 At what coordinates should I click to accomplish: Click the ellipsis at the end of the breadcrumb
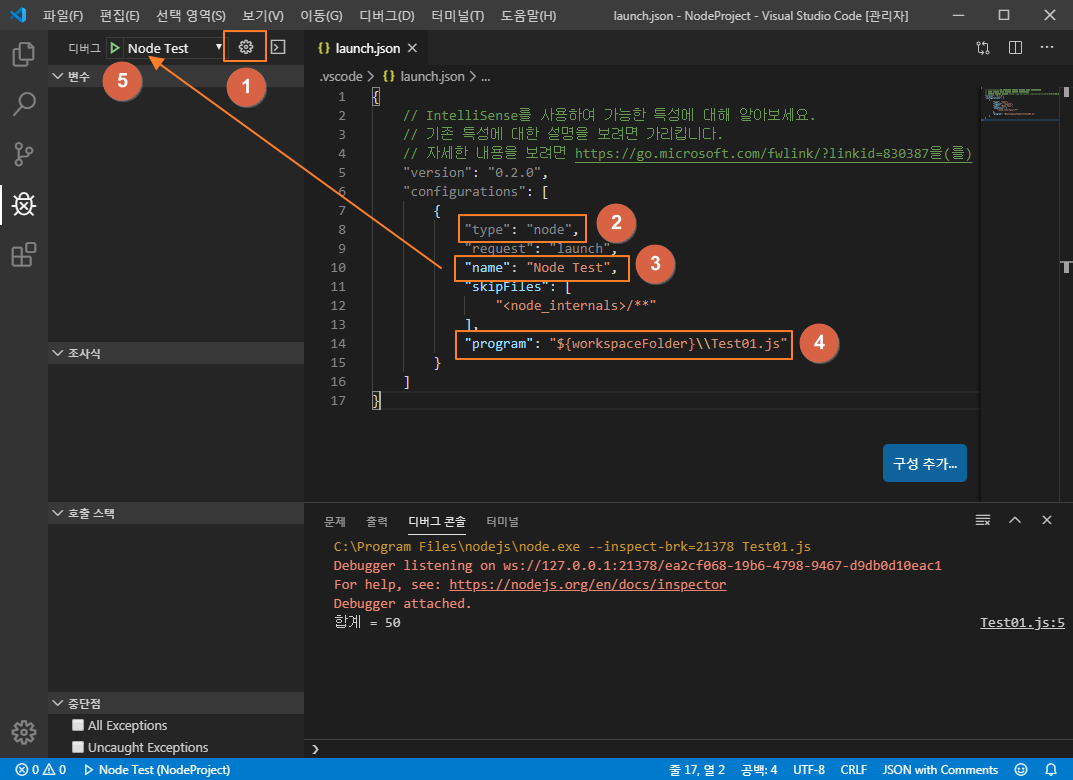point(485,77)
